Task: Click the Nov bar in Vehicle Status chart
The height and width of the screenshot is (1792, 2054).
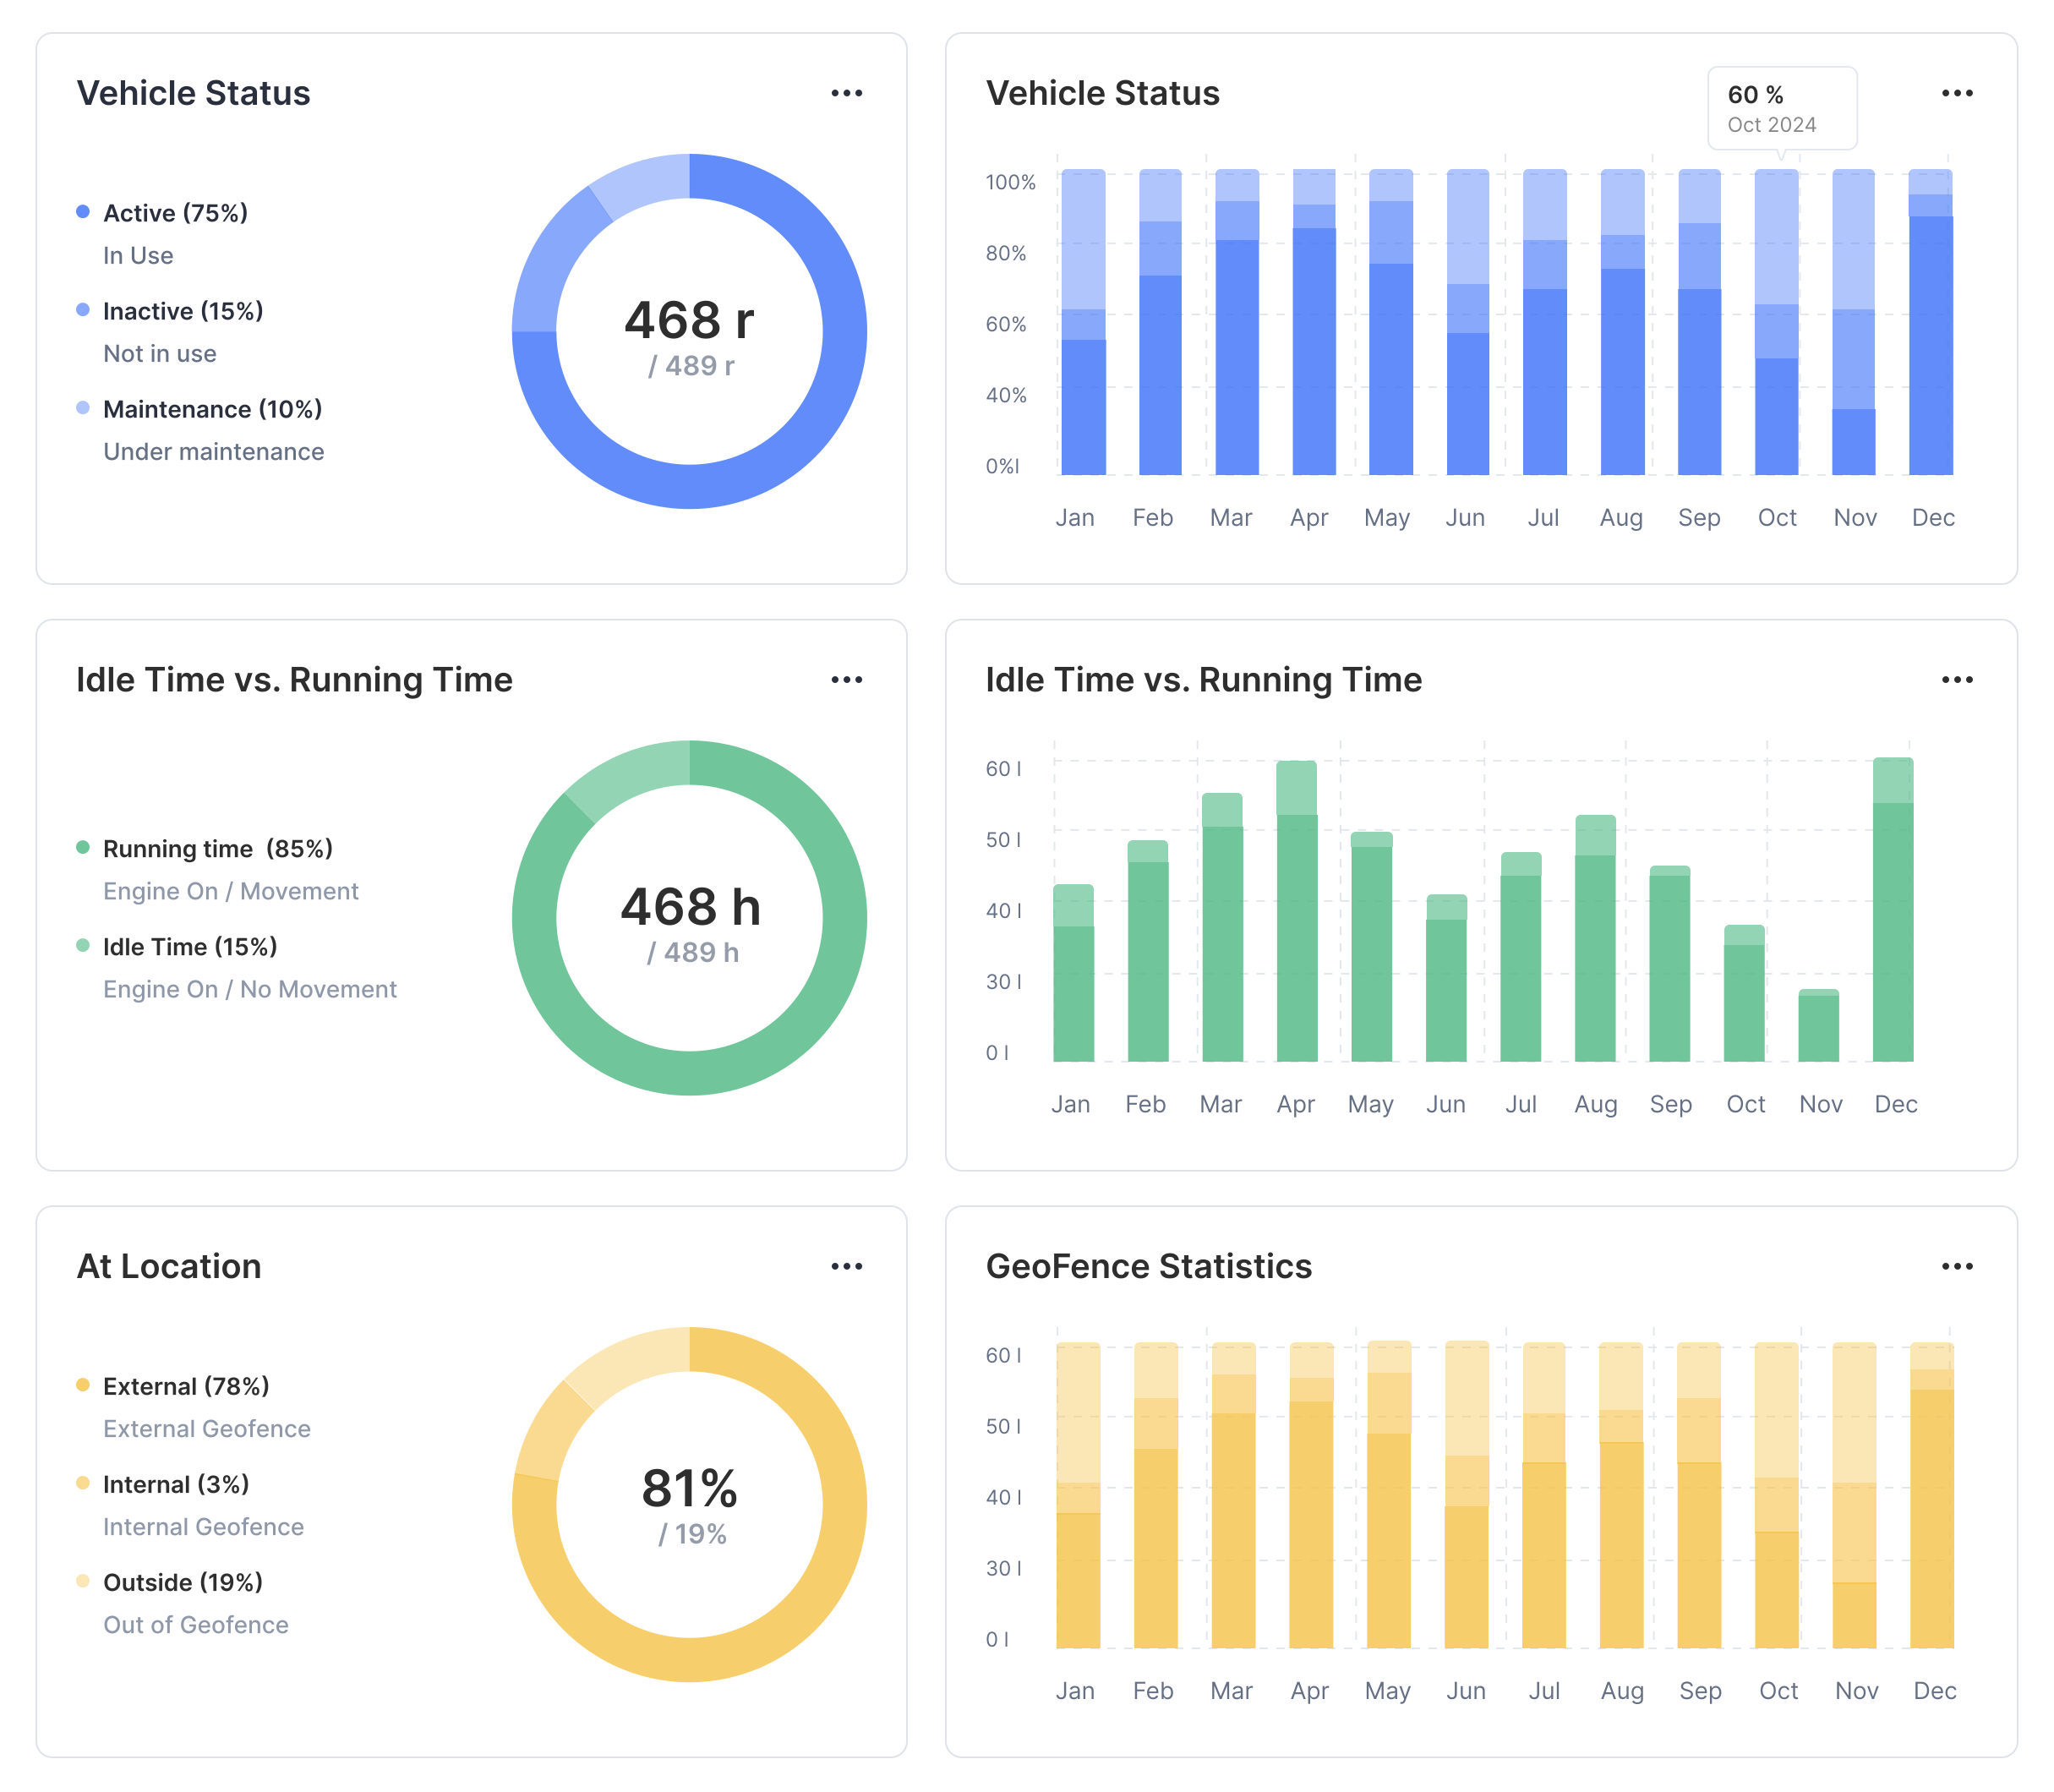Action: 1853,322
